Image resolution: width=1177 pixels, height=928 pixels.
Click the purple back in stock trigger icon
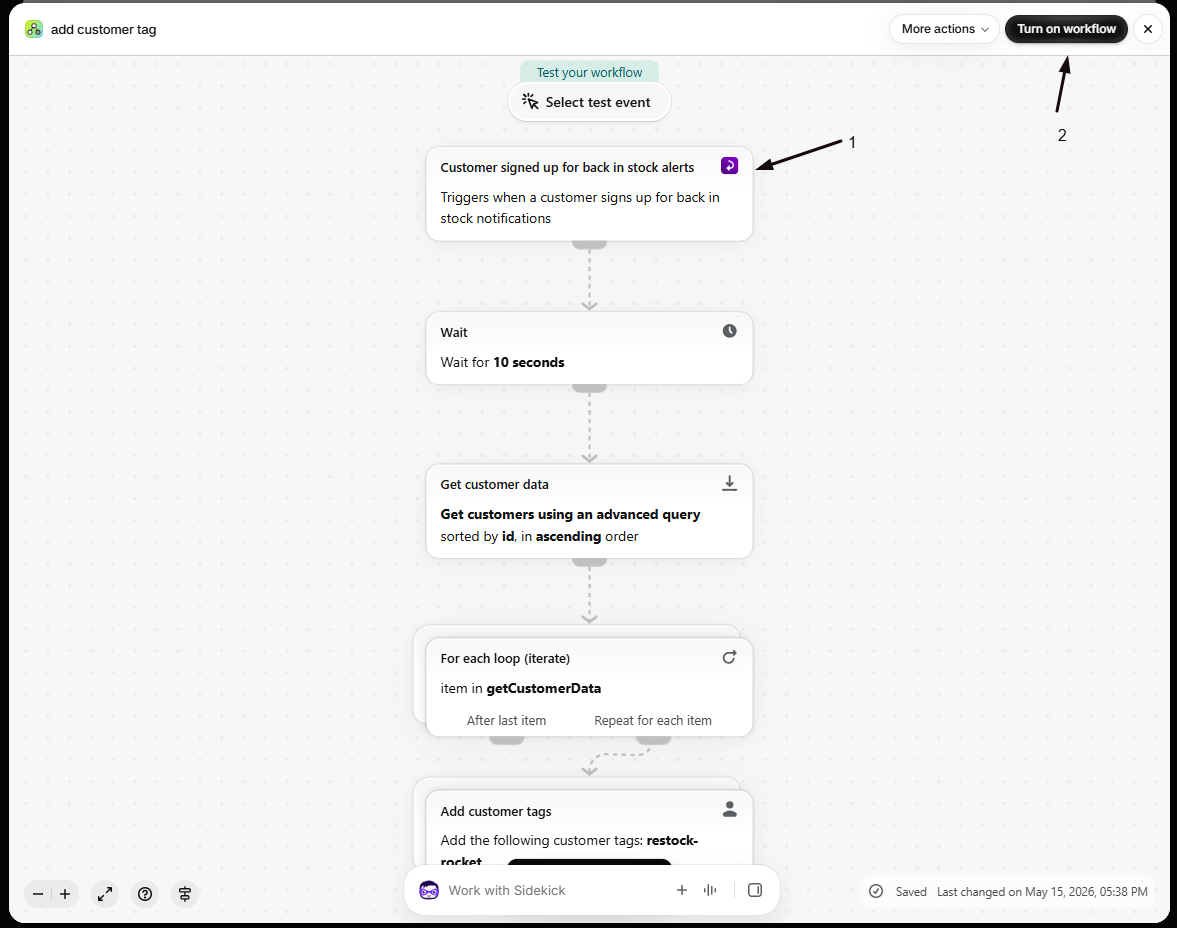pos(729,166)
